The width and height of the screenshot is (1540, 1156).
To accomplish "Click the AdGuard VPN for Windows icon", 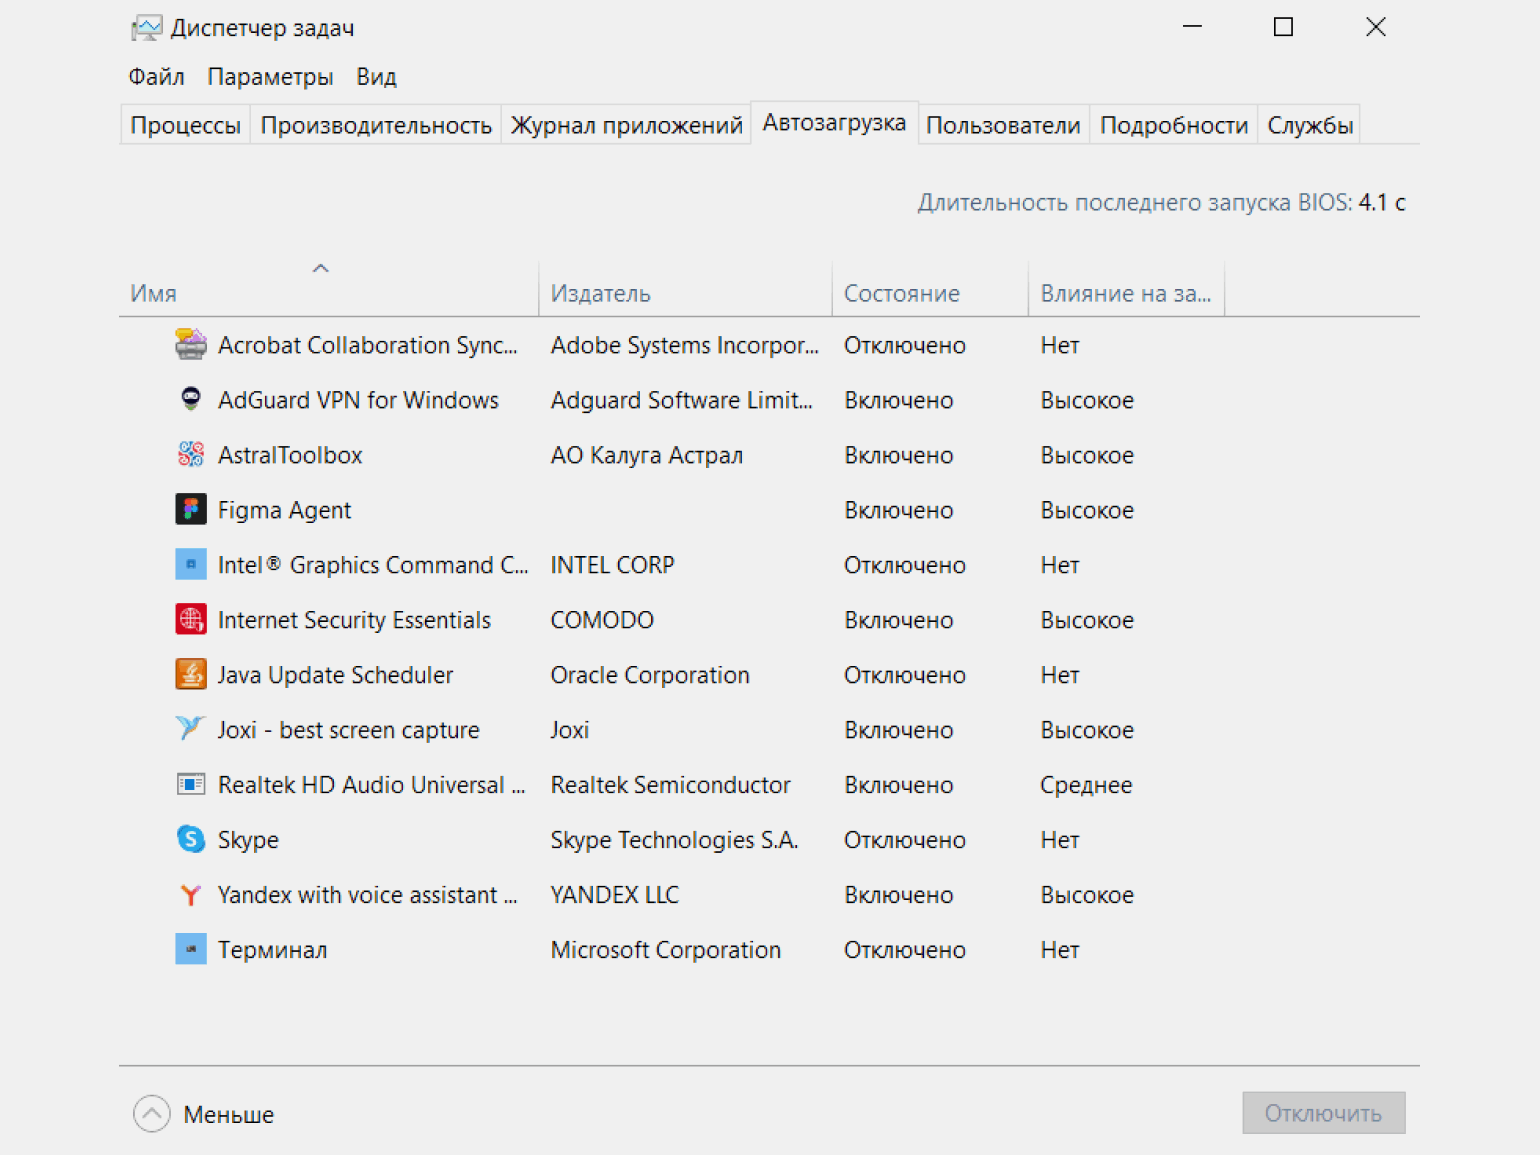I will pos(190,400).
